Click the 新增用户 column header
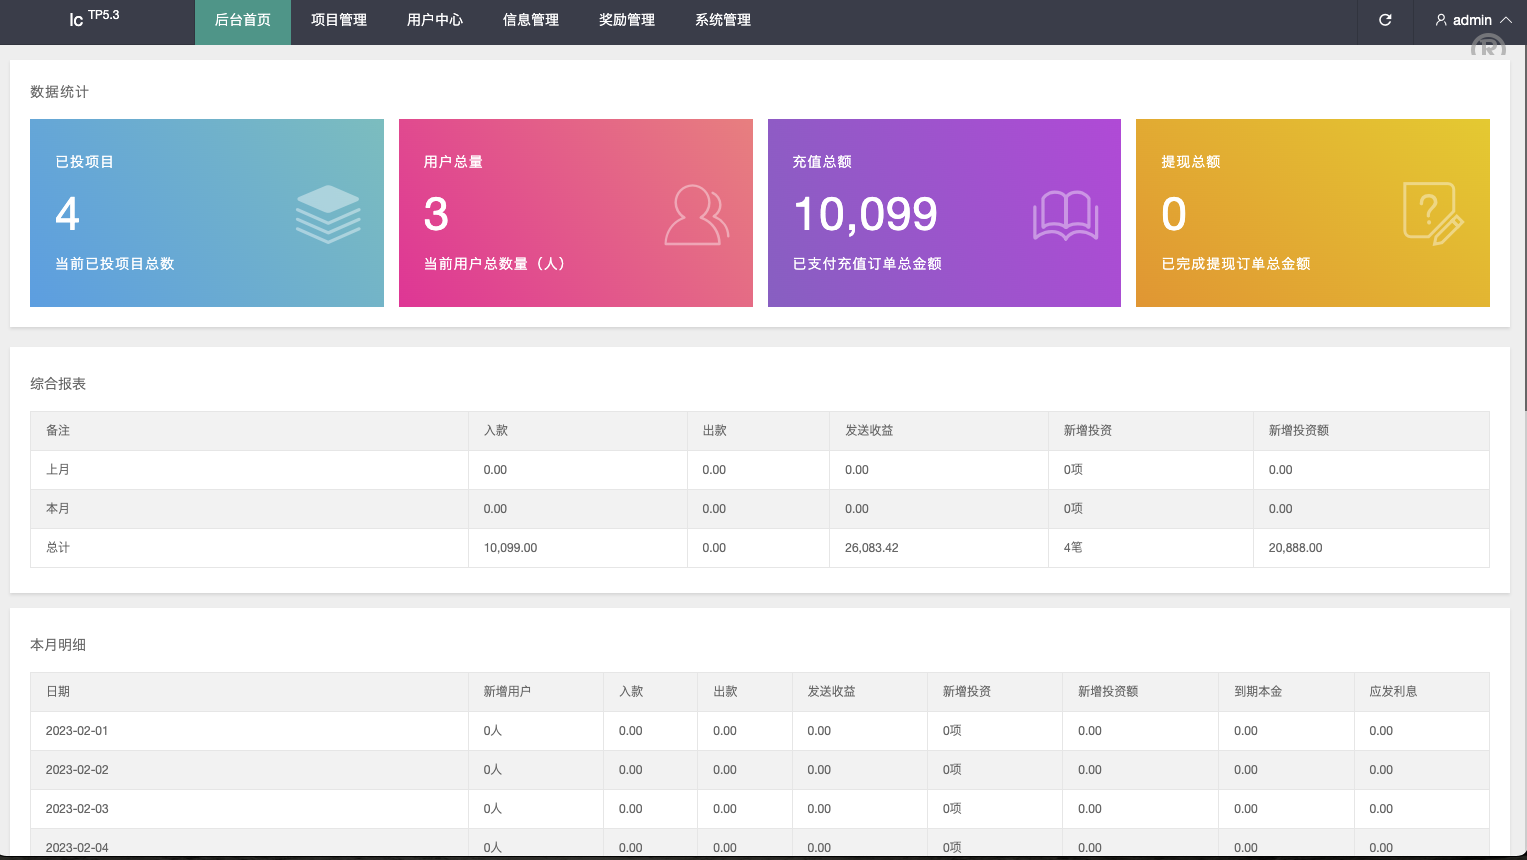The height and width of the screenshot is (860, 1527). tap(507, 692)
